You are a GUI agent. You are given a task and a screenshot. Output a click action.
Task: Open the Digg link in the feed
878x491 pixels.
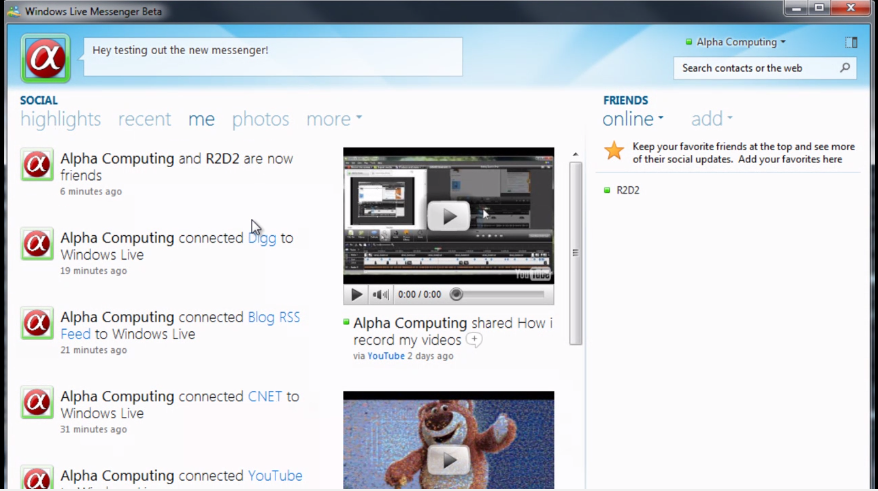tap(262, 239)
